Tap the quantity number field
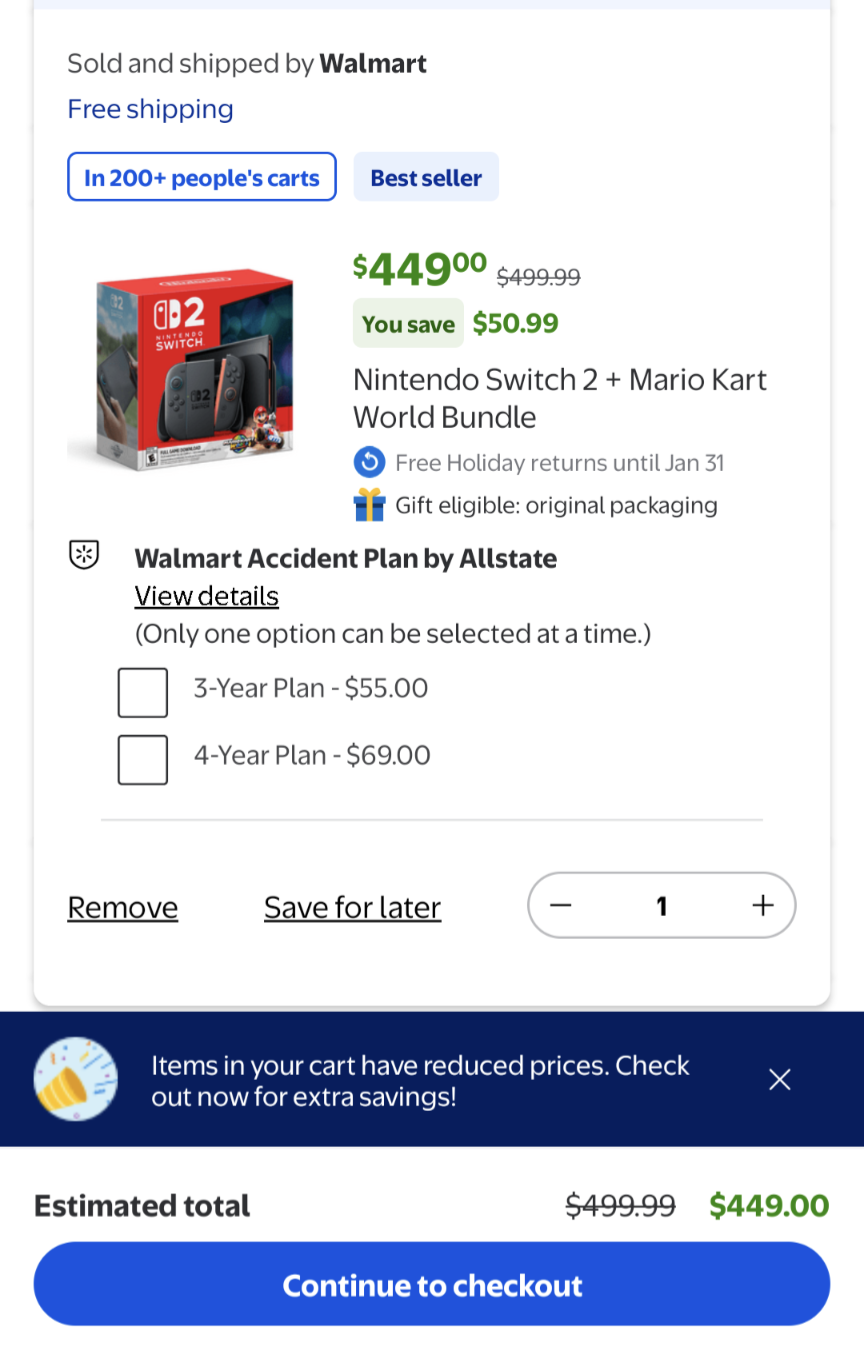Viewport: 864px width, 1353px height. click(x=661, y=905)
